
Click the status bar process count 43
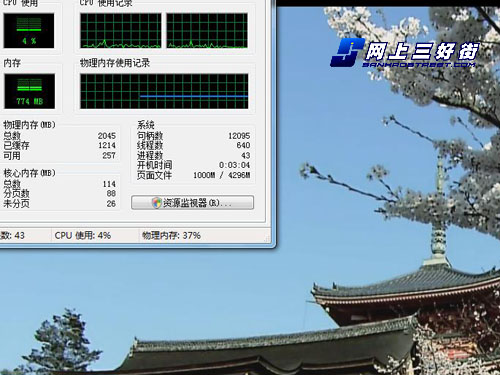pyautogui.click(x=19, y=236)
